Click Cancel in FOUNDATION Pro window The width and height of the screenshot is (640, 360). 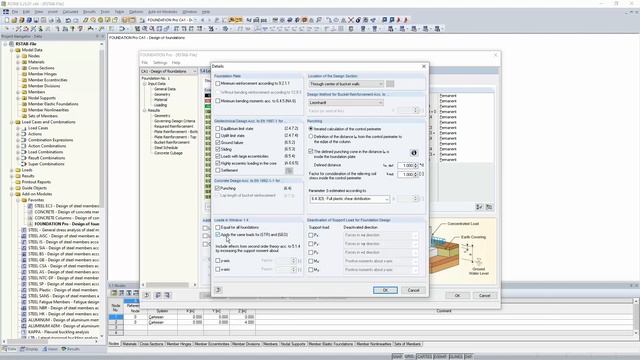[x=484, y=295]
